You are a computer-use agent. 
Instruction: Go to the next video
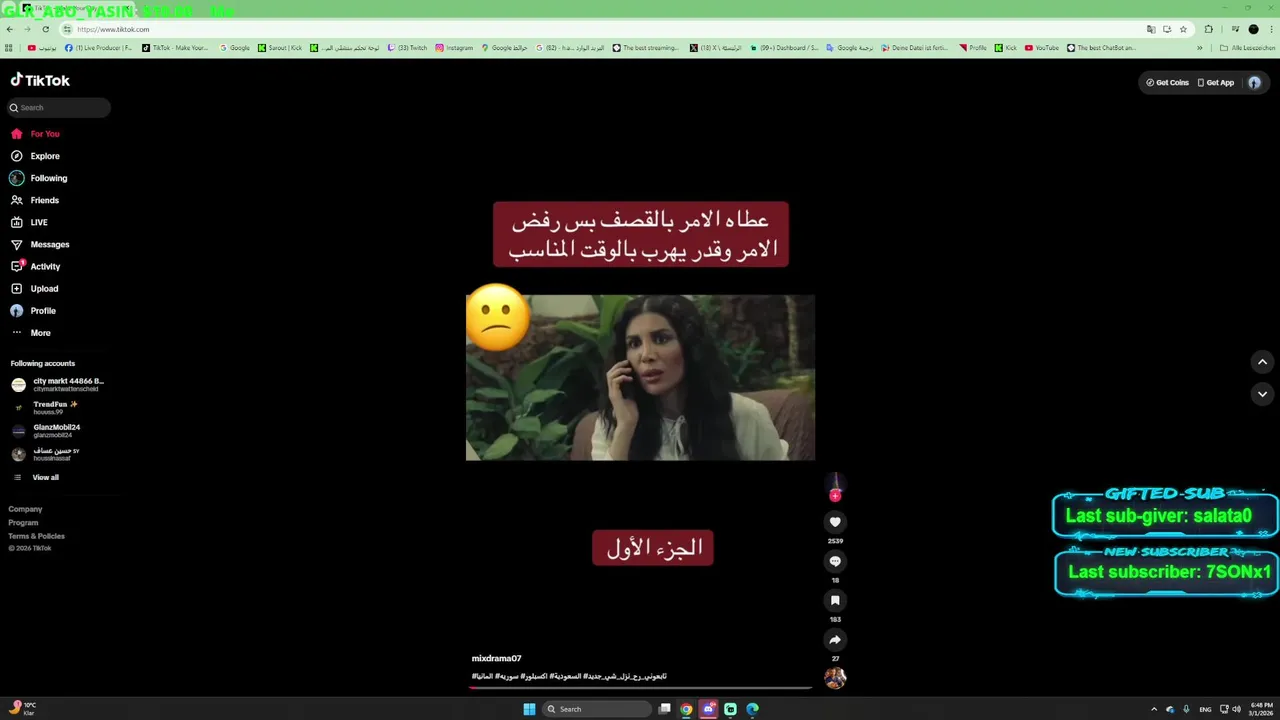click(x=1262, y=394)
